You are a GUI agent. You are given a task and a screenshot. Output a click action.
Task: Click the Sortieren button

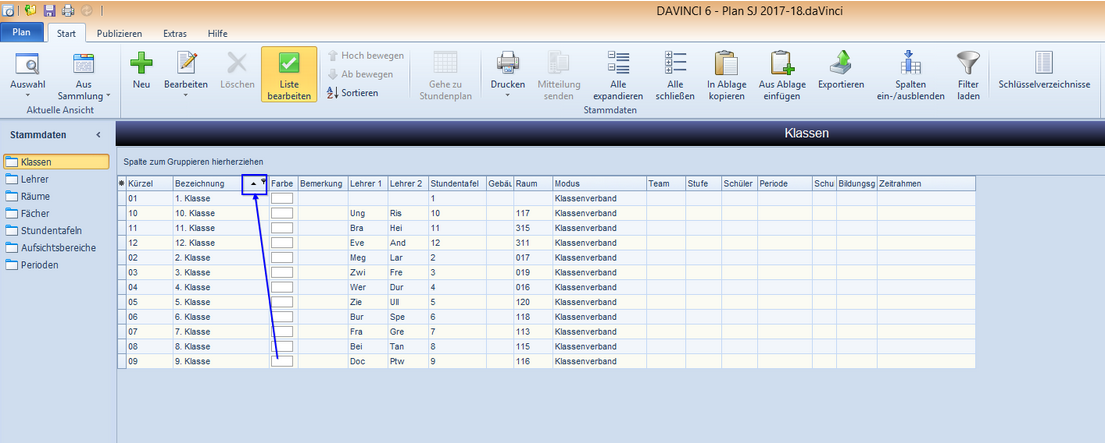(x=354, y=93)
